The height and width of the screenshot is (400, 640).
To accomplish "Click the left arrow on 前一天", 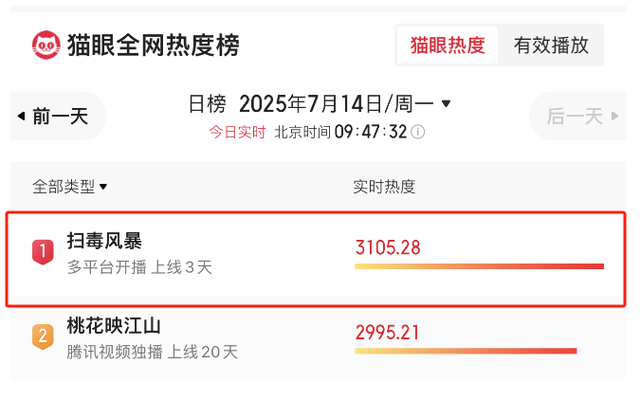I will [20, 117].
